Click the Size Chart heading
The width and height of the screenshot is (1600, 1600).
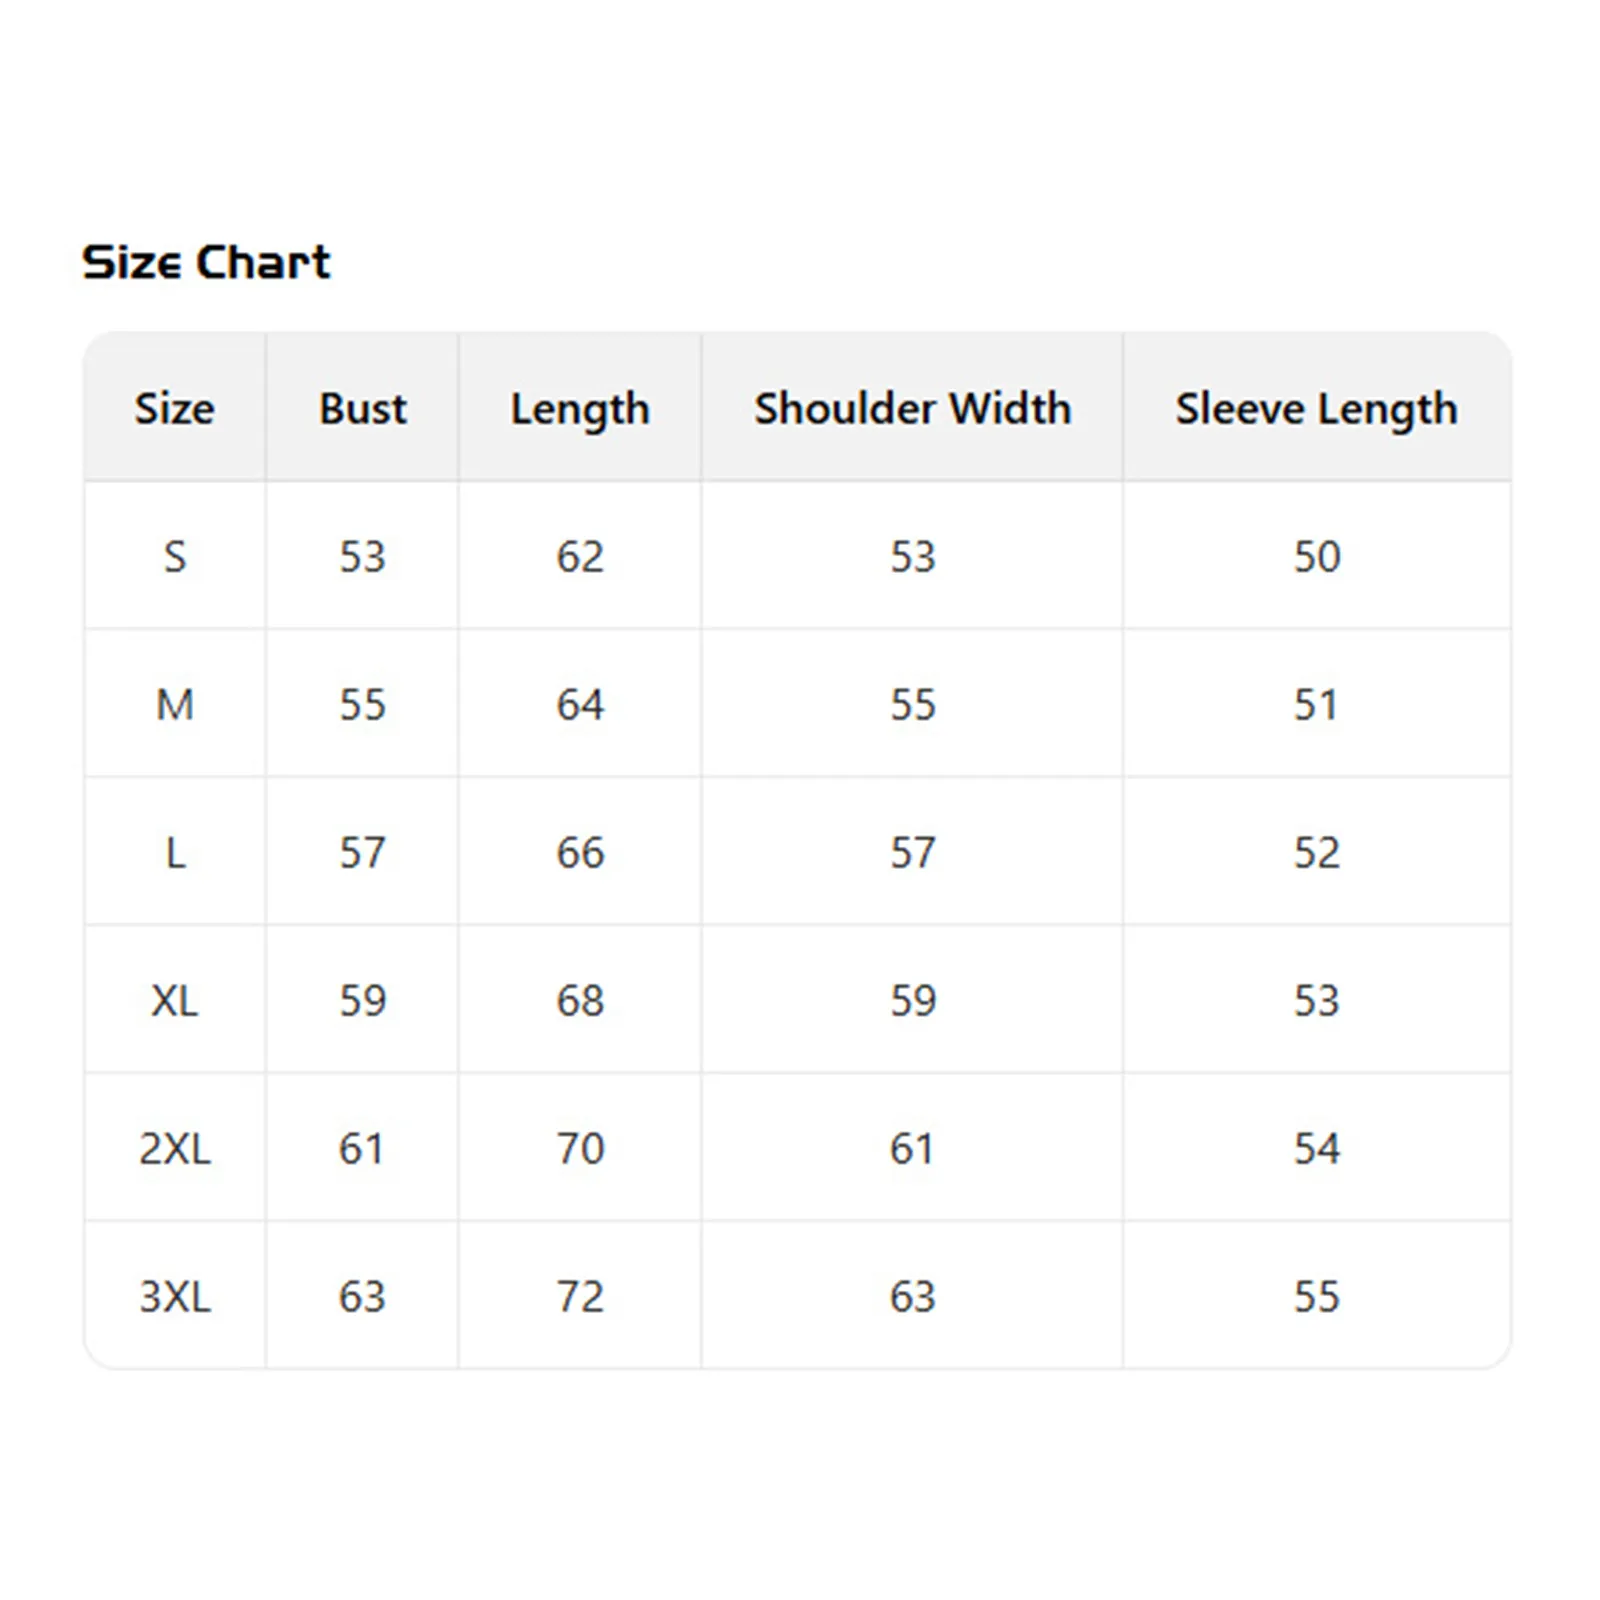click(206, 262)
